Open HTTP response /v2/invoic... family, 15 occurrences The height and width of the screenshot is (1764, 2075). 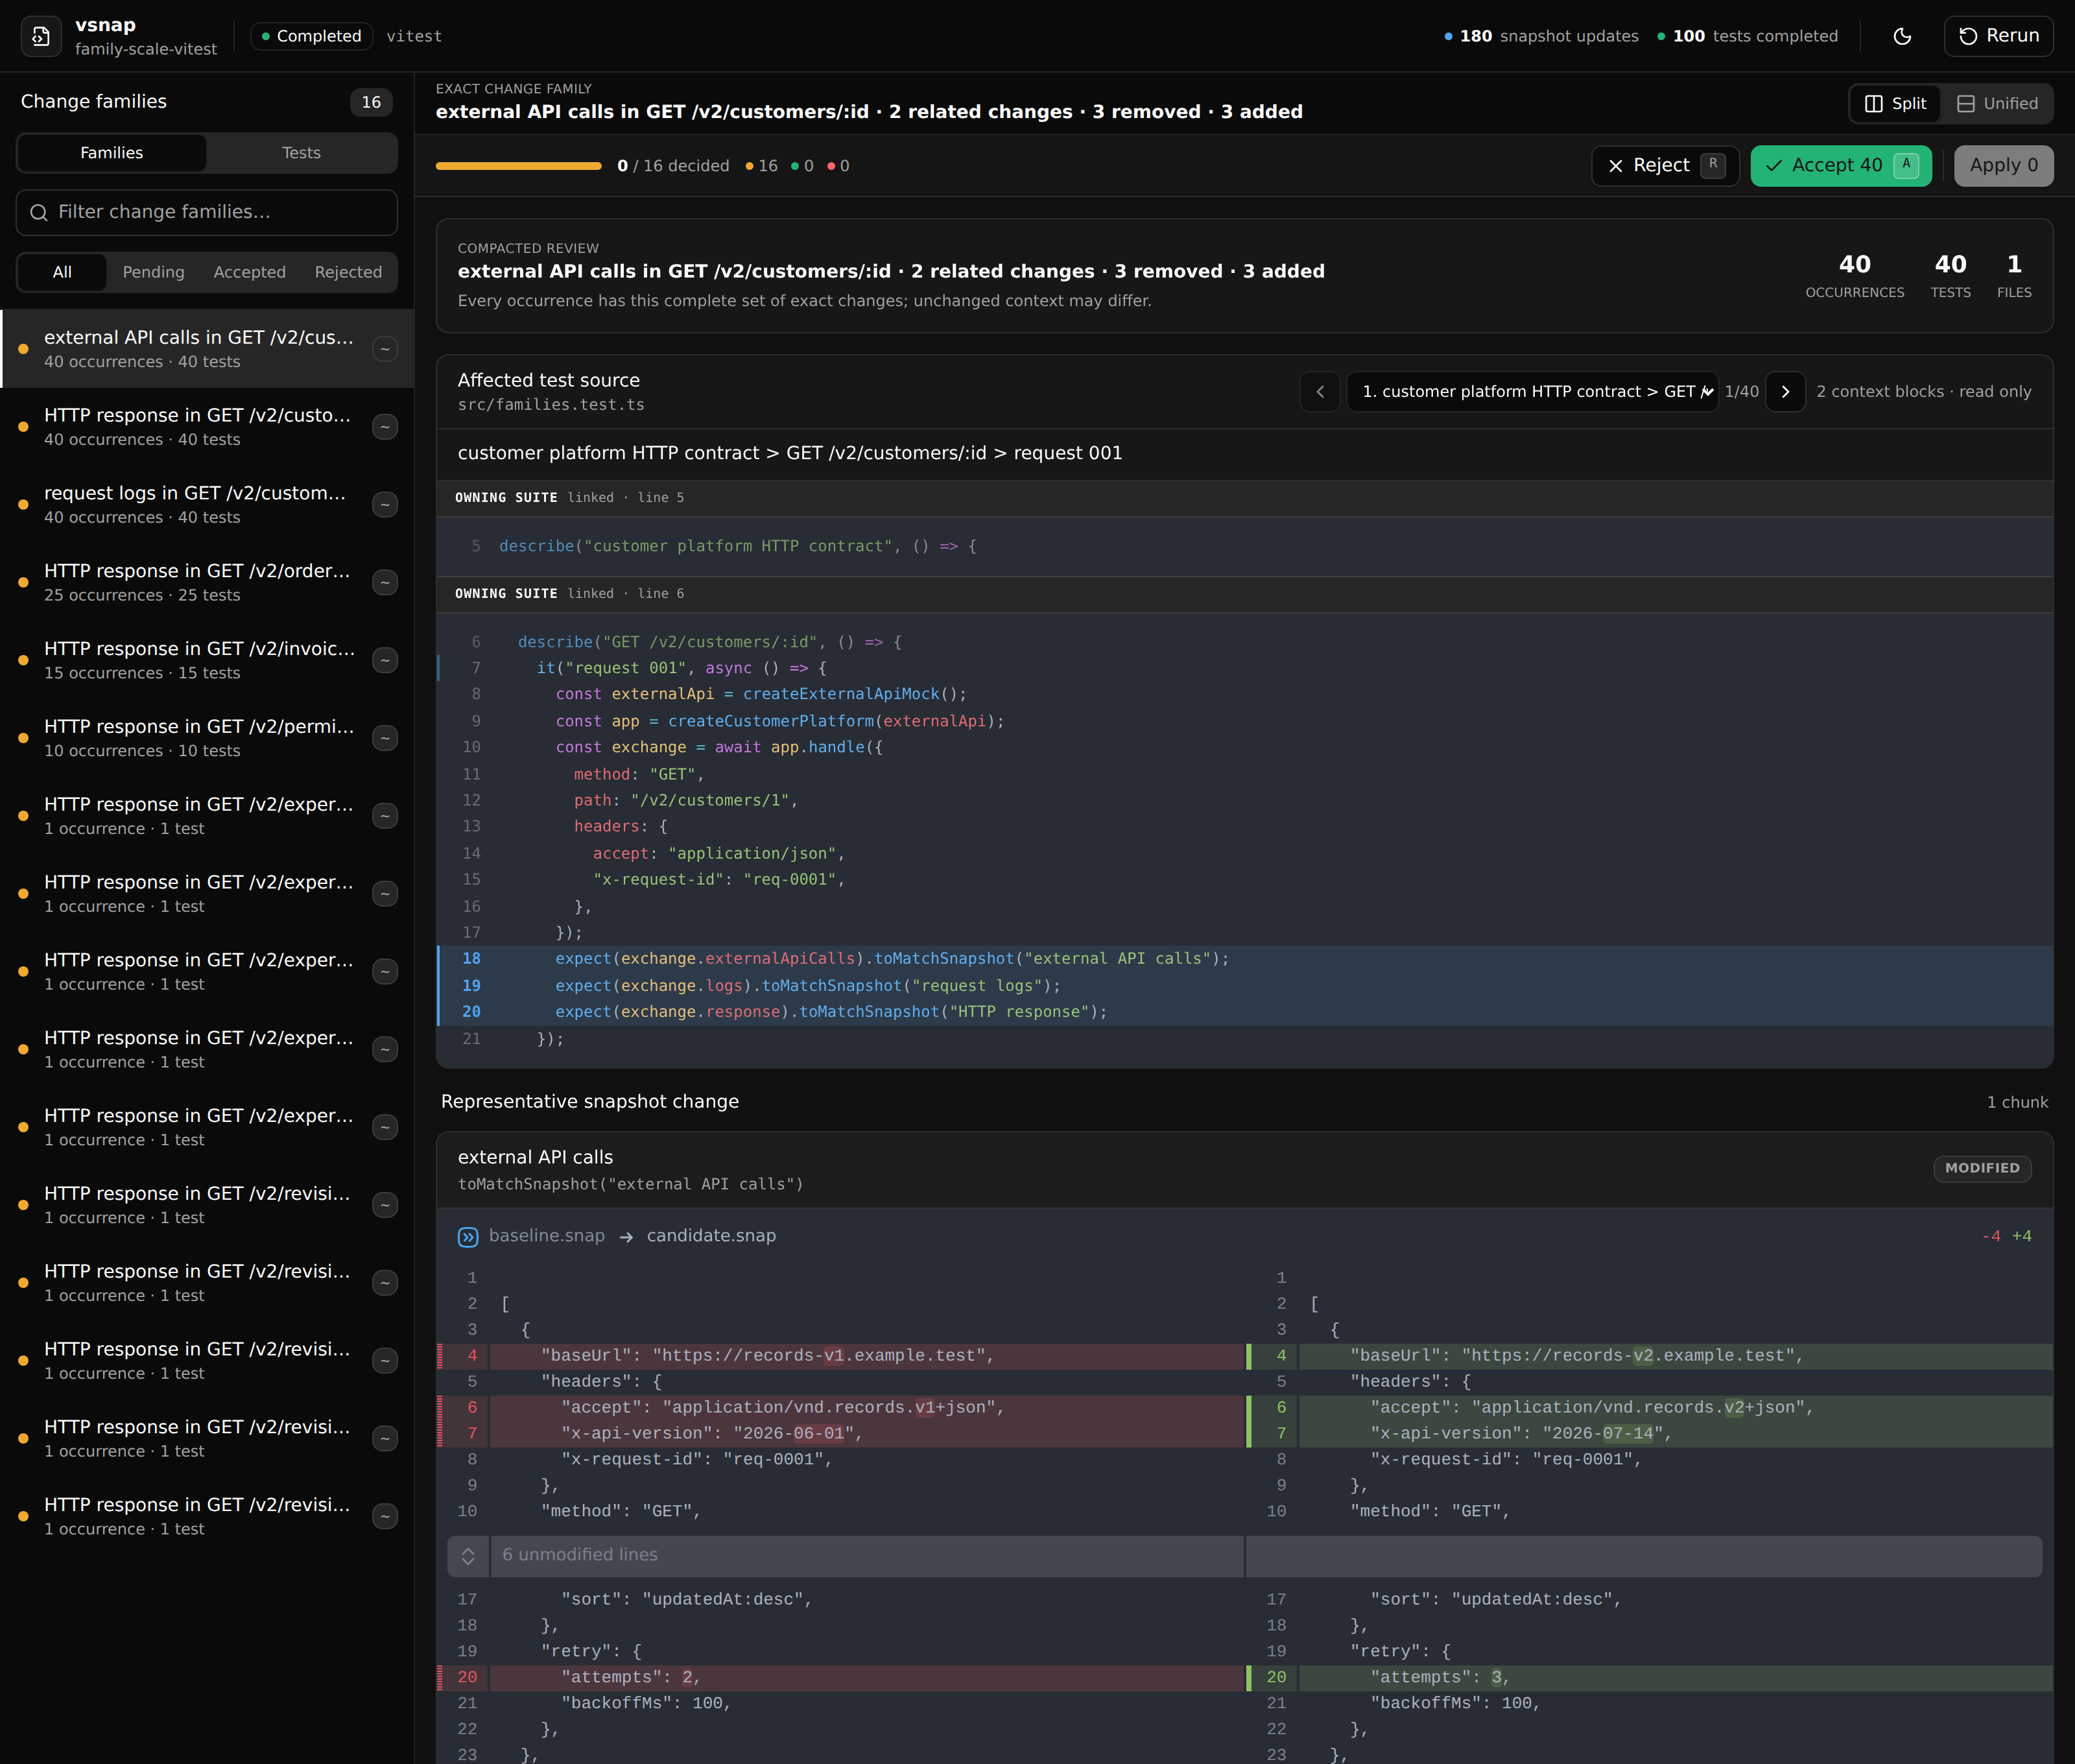(x=207, y=660)
